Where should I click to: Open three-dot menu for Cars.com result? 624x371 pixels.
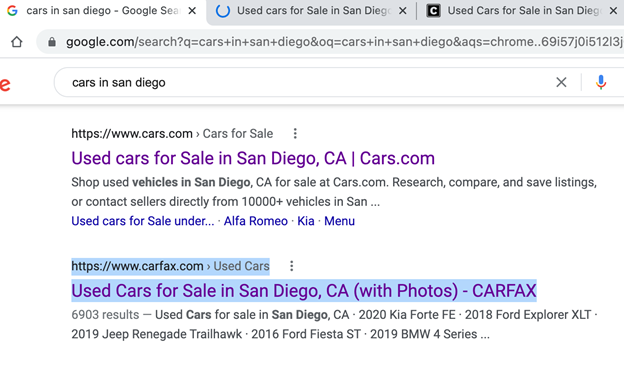tap(295, 133)
